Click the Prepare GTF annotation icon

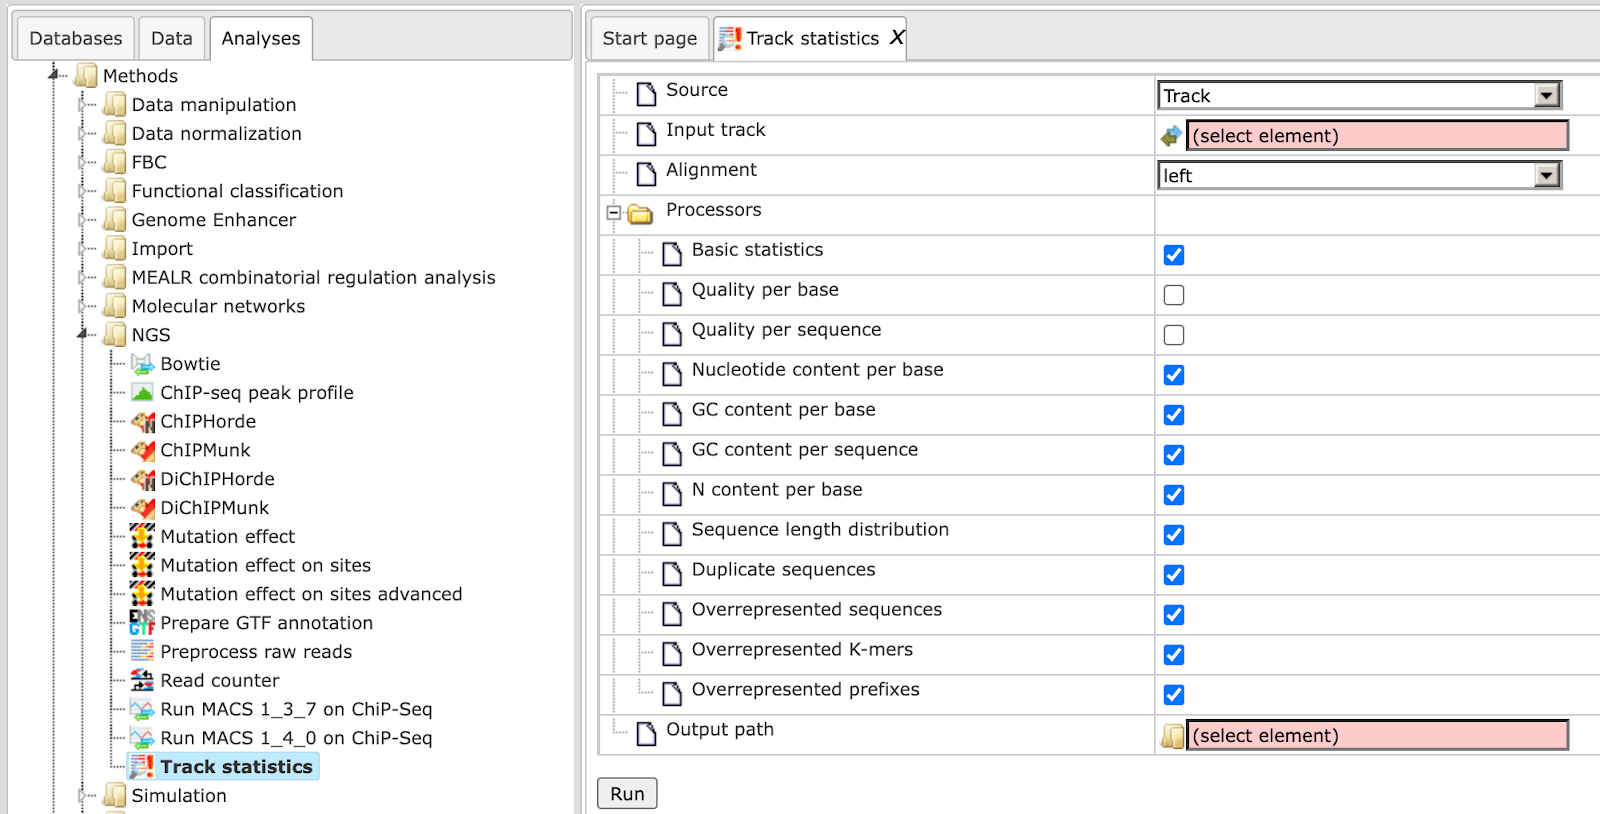click(x=143, y=623)
